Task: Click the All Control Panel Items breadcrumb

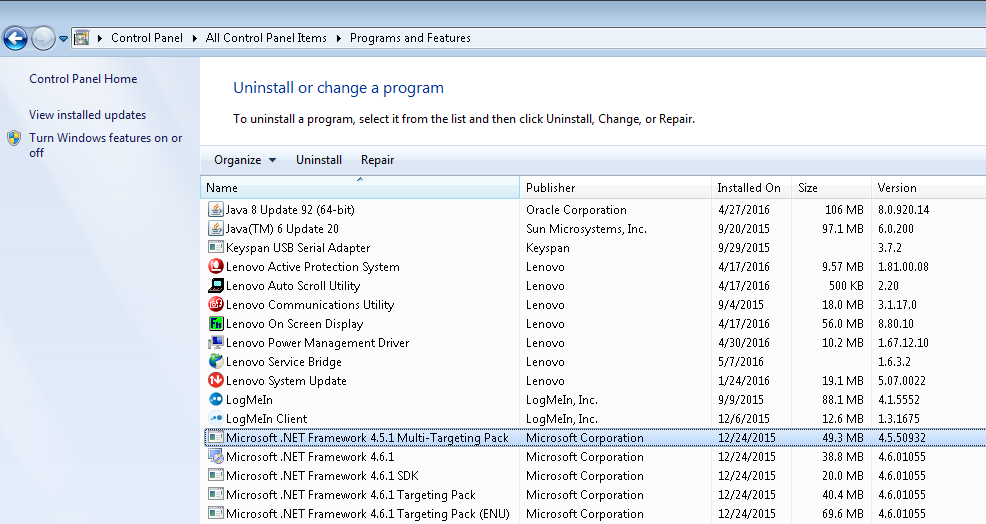Action: click(x=266, y=38)
